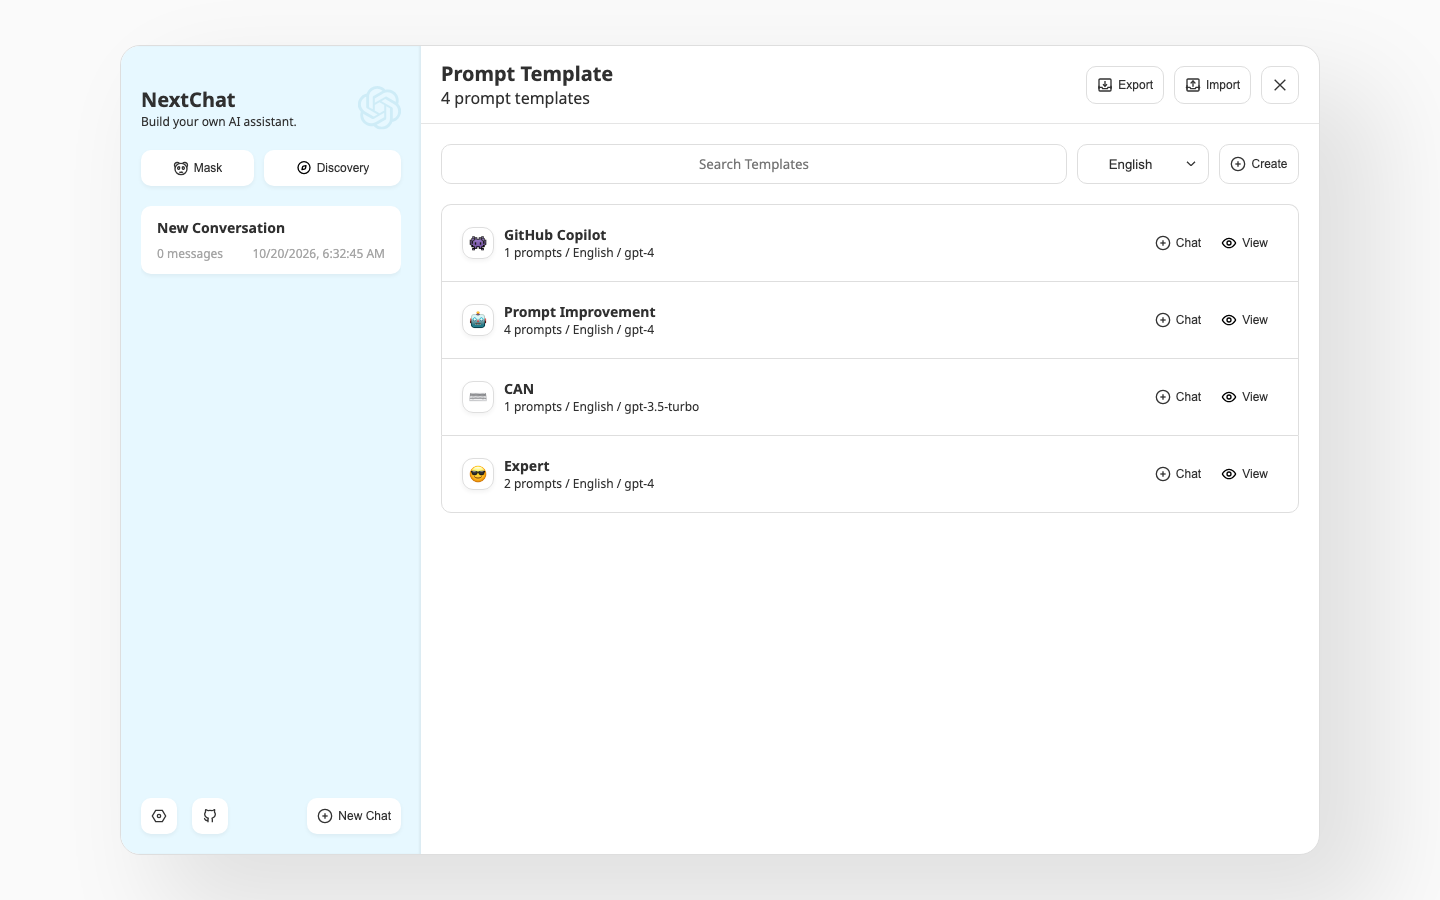Start chat with CAN template
The width and height of the screenshot is (1440, 900).
pyautogui.click(x=1178, y=397)
